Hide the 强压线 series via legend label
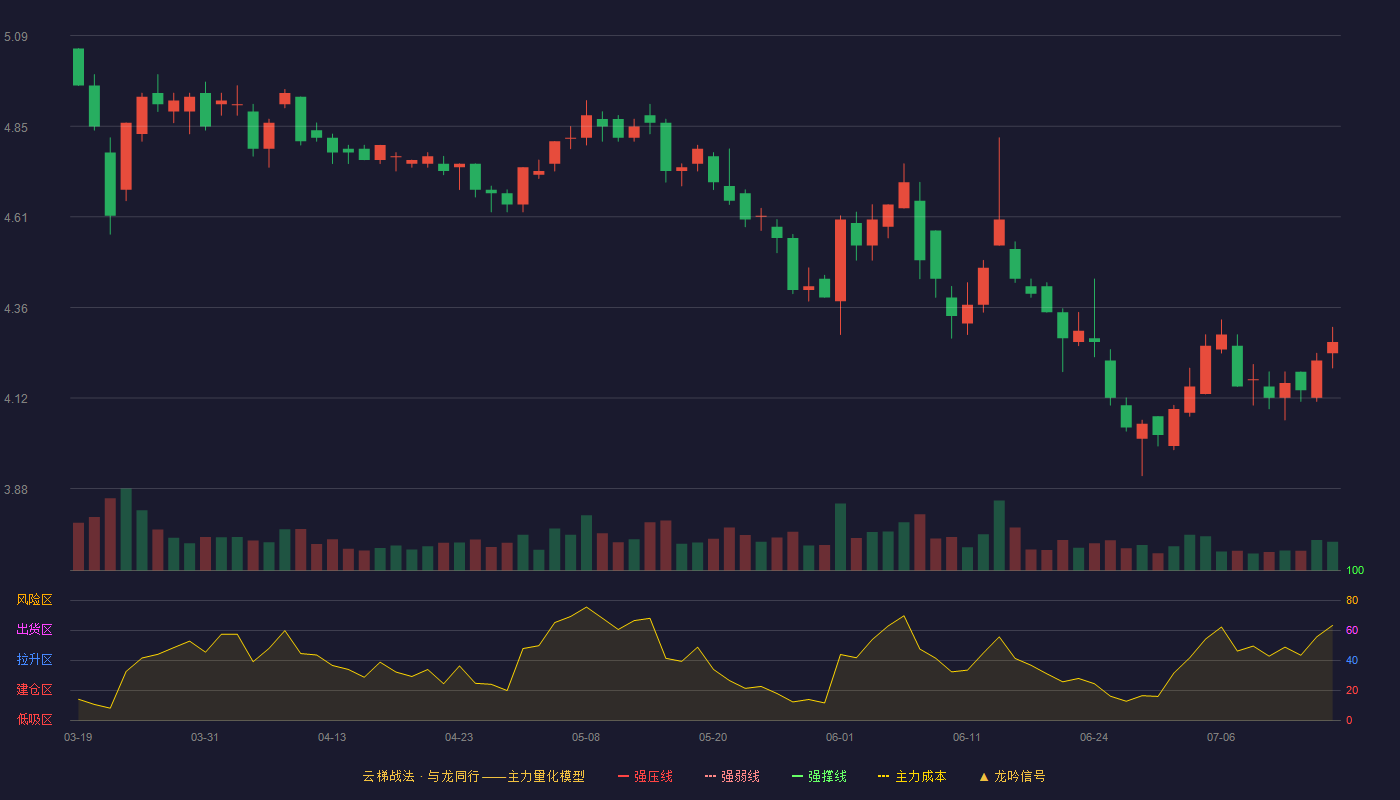 [x=653, y=776]
